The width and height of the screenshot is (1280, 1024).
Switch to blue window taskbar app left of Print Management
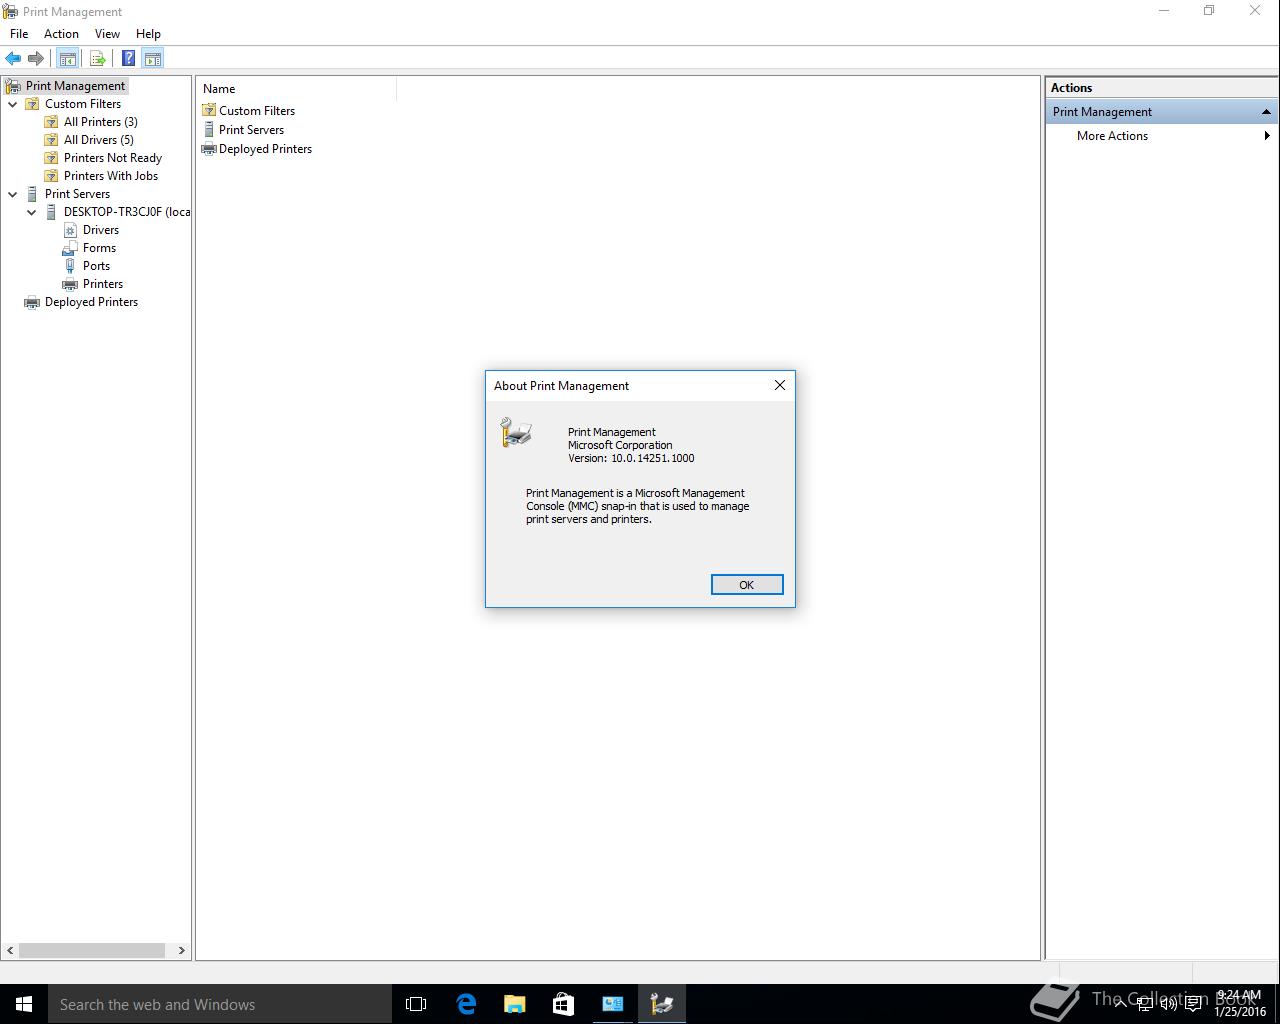click(612, 1004)
